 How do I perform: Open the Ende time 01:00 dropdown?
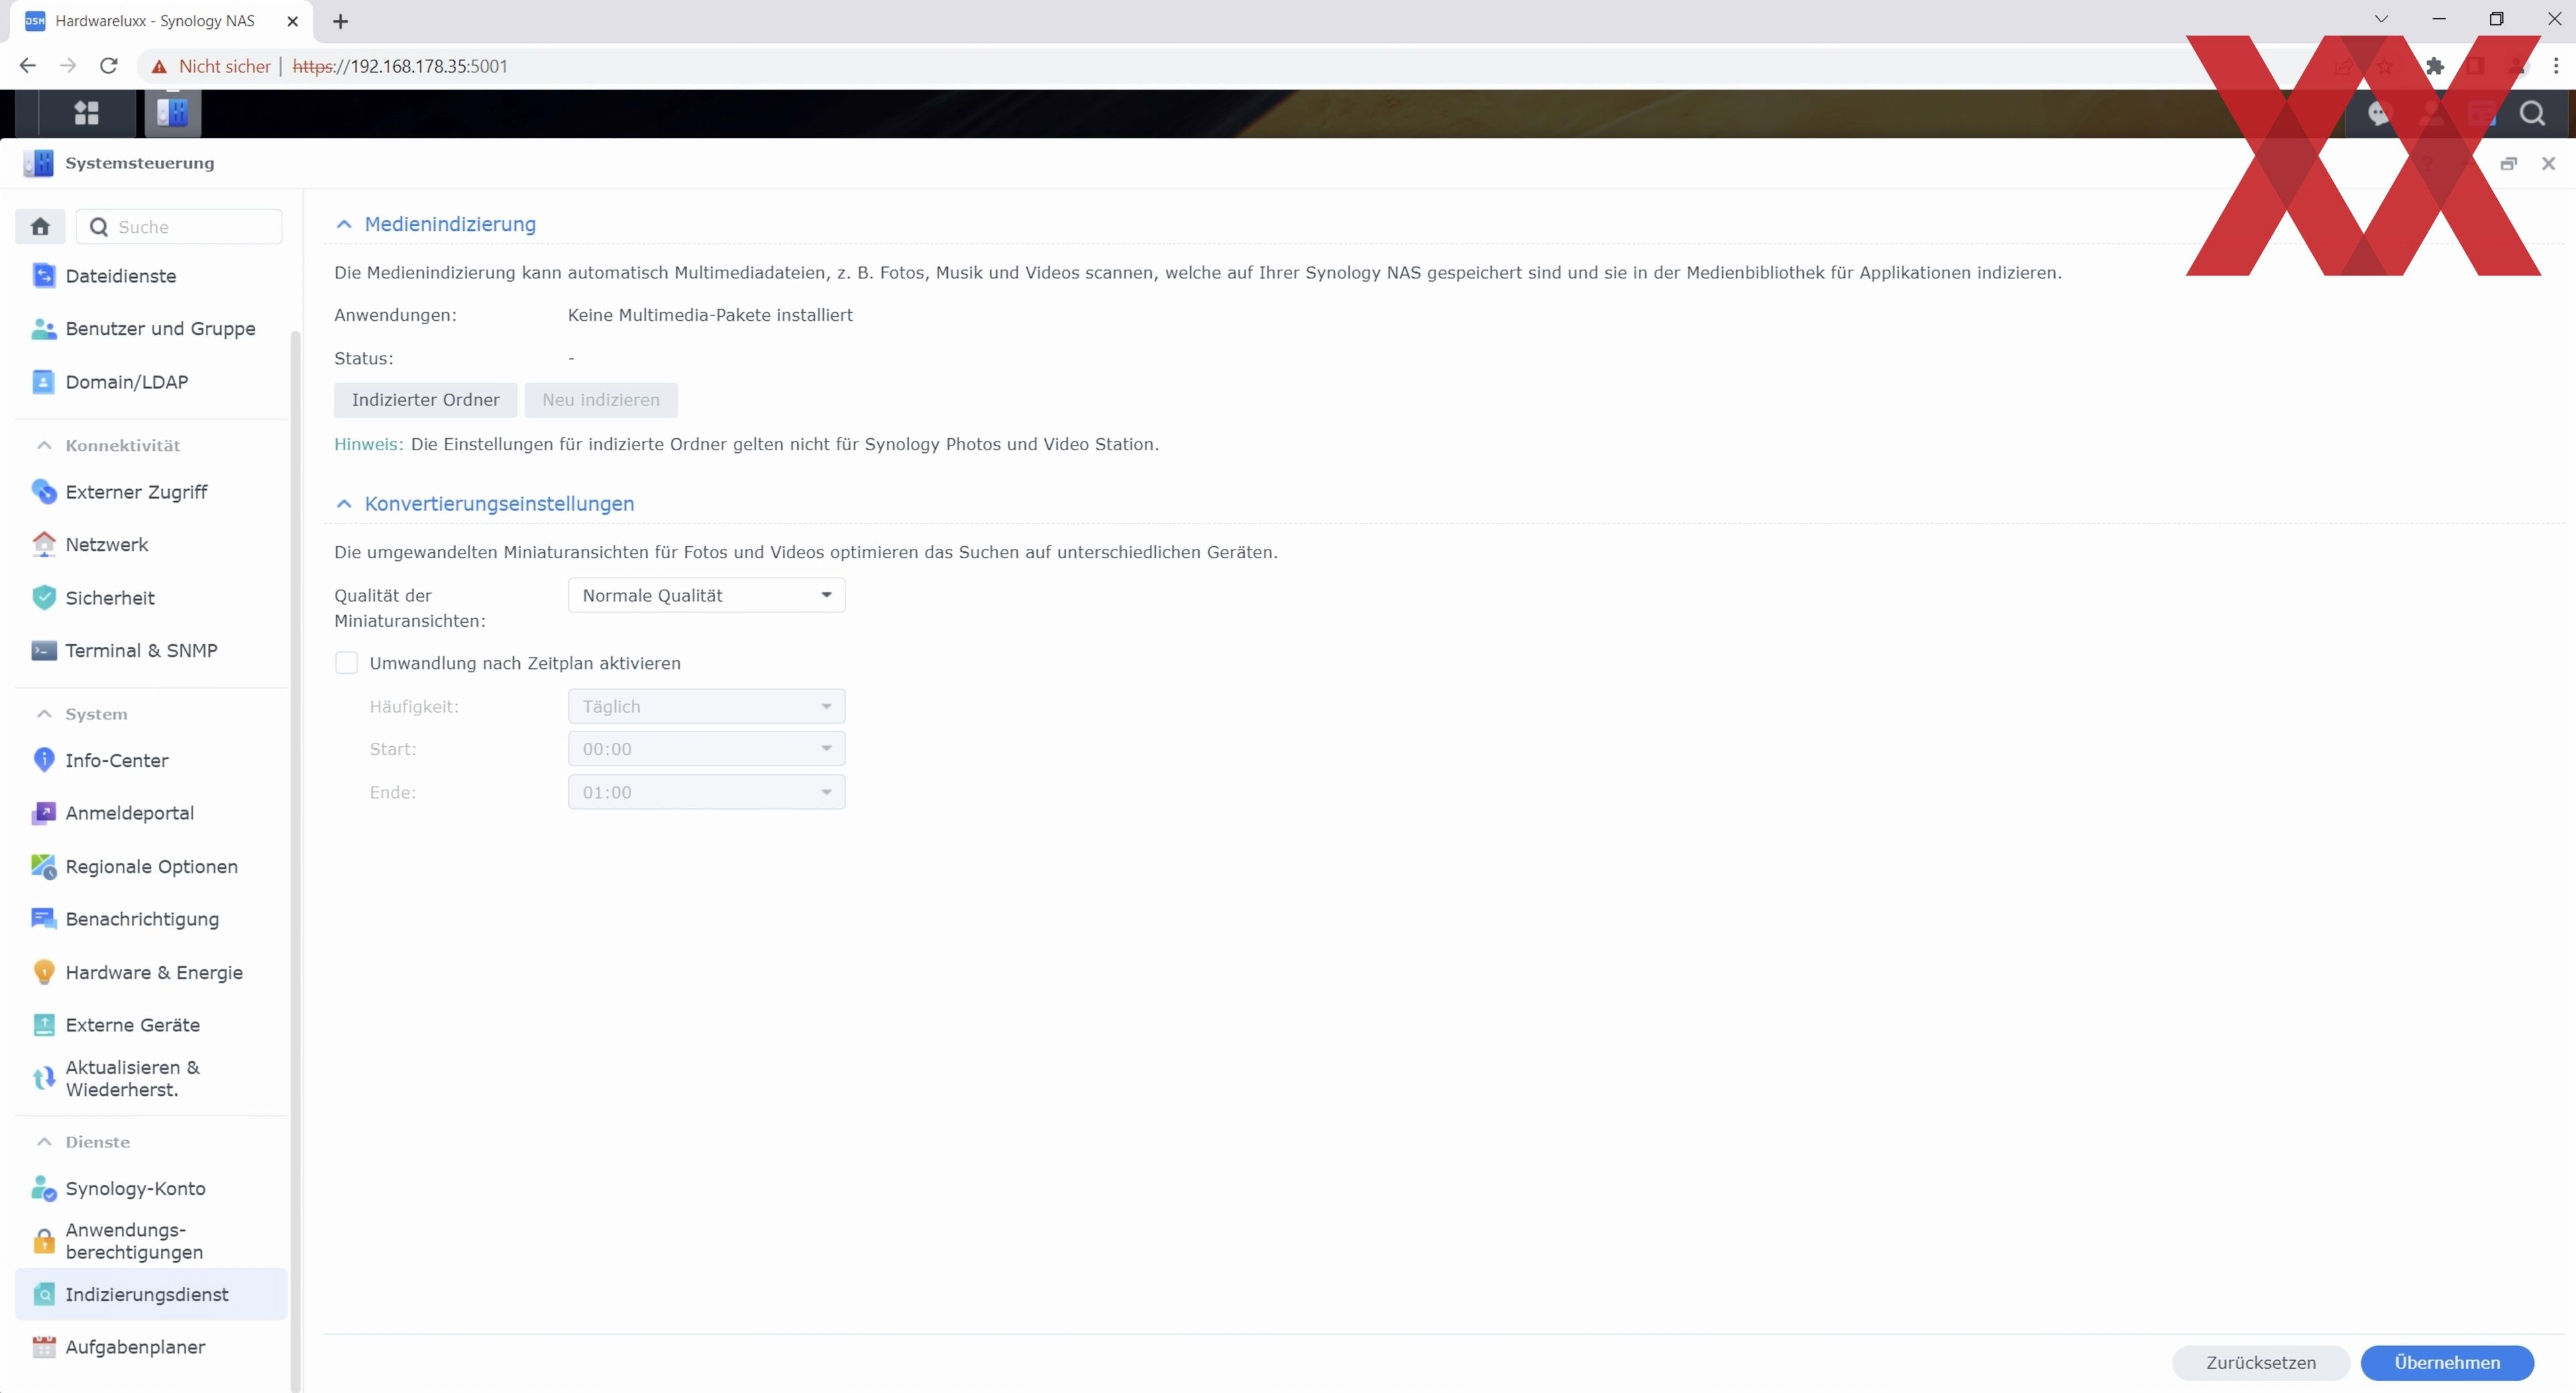706,792
